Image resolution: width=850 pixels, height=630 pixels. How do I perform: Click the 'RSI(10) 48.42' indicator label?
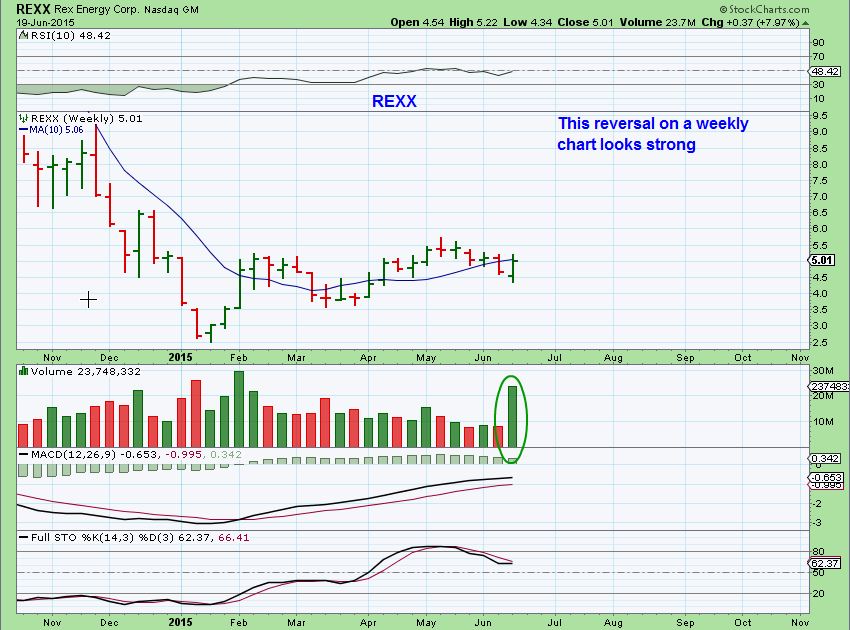tap(70, 35)
